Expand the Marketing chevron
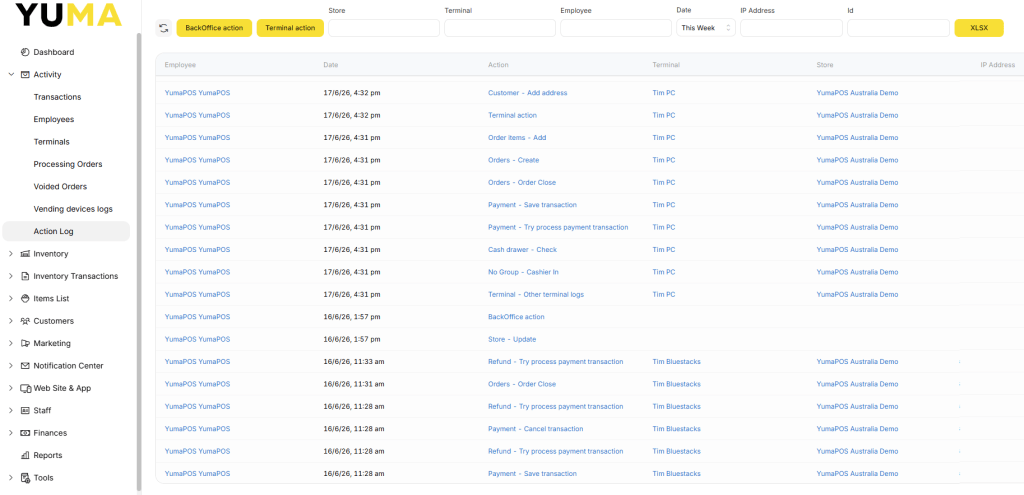This screenshot has width=1024, height=495. pyautogui.click(x=11, y=343)
